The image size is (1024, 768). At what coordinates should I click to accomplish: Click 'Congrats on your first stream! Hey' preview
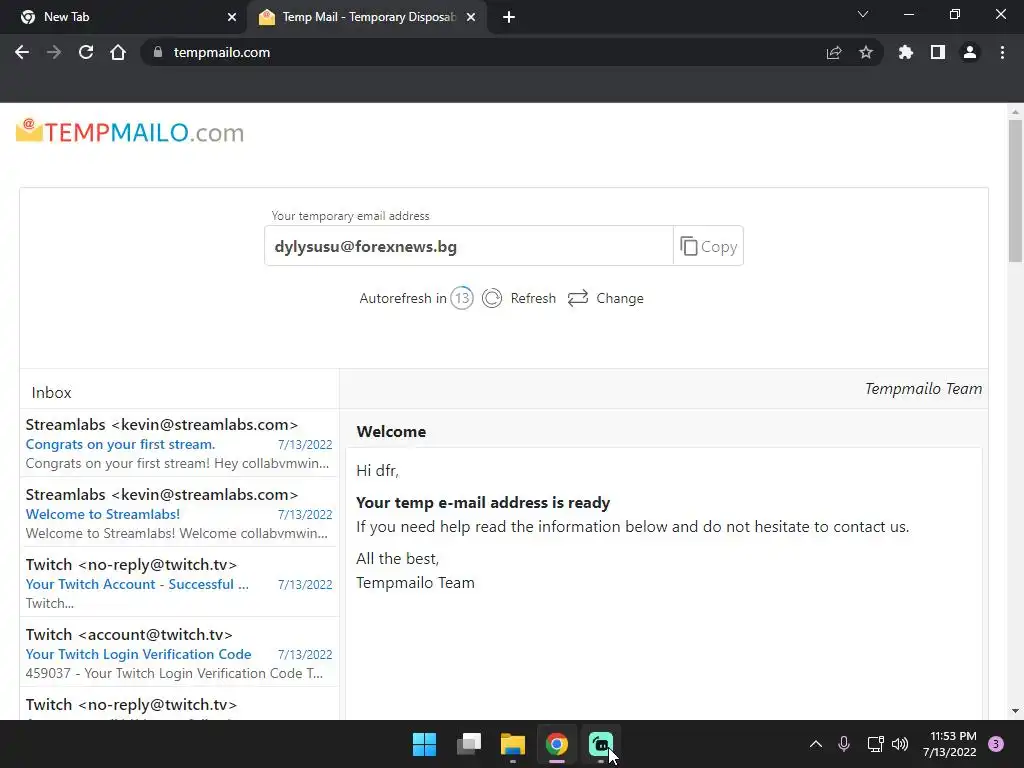click(177, 463)
